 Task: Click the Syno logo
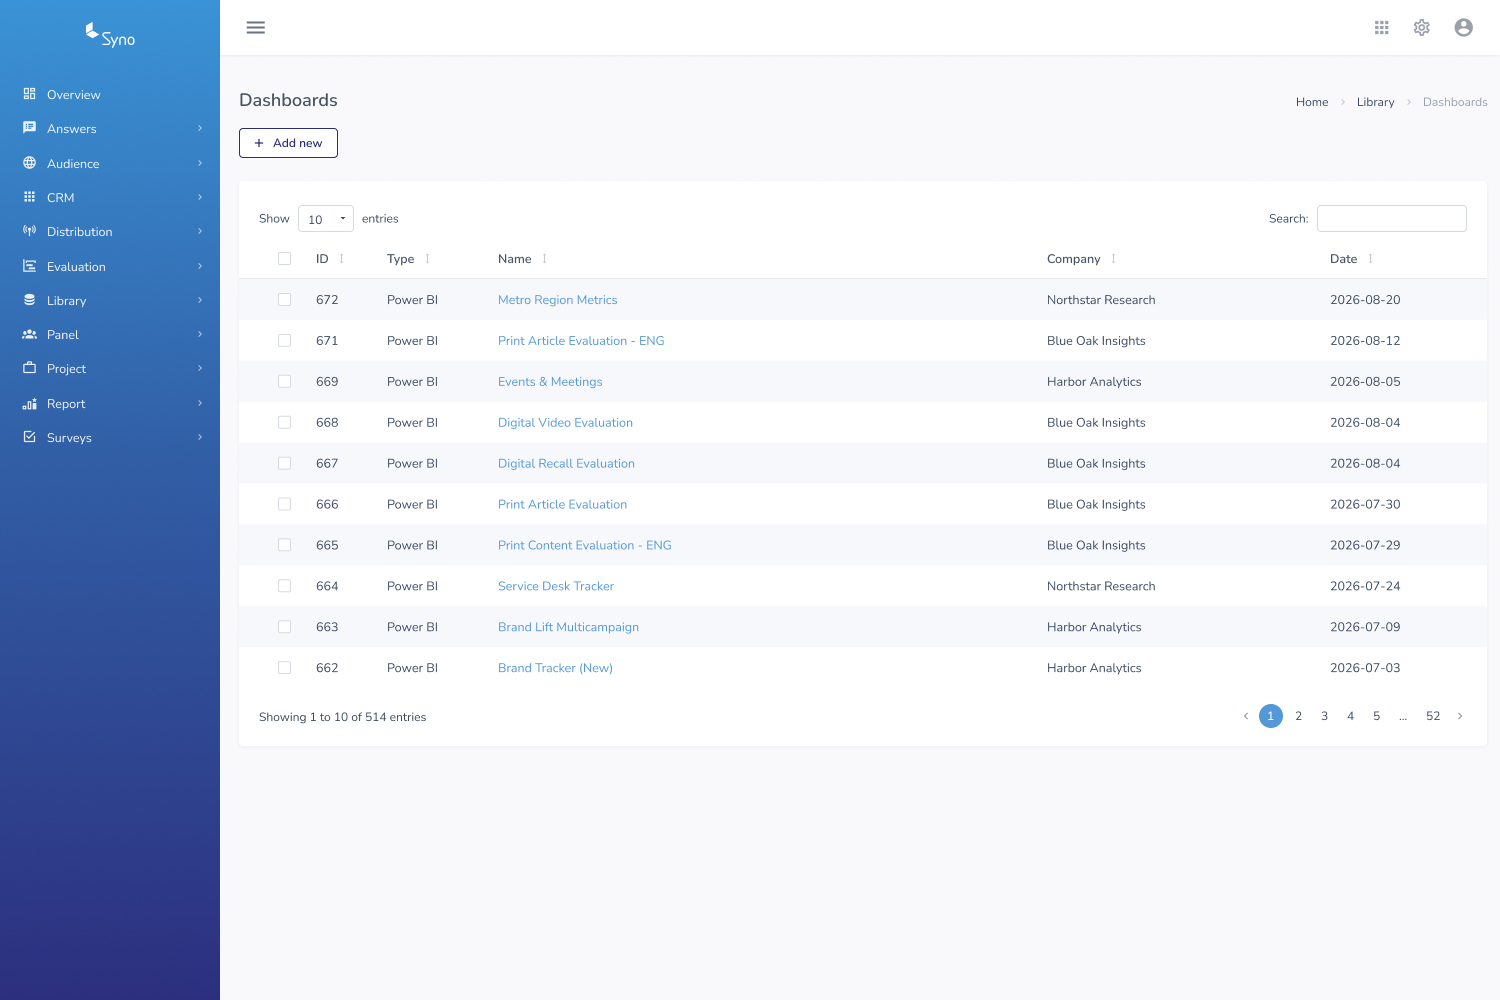click(110, 35)
